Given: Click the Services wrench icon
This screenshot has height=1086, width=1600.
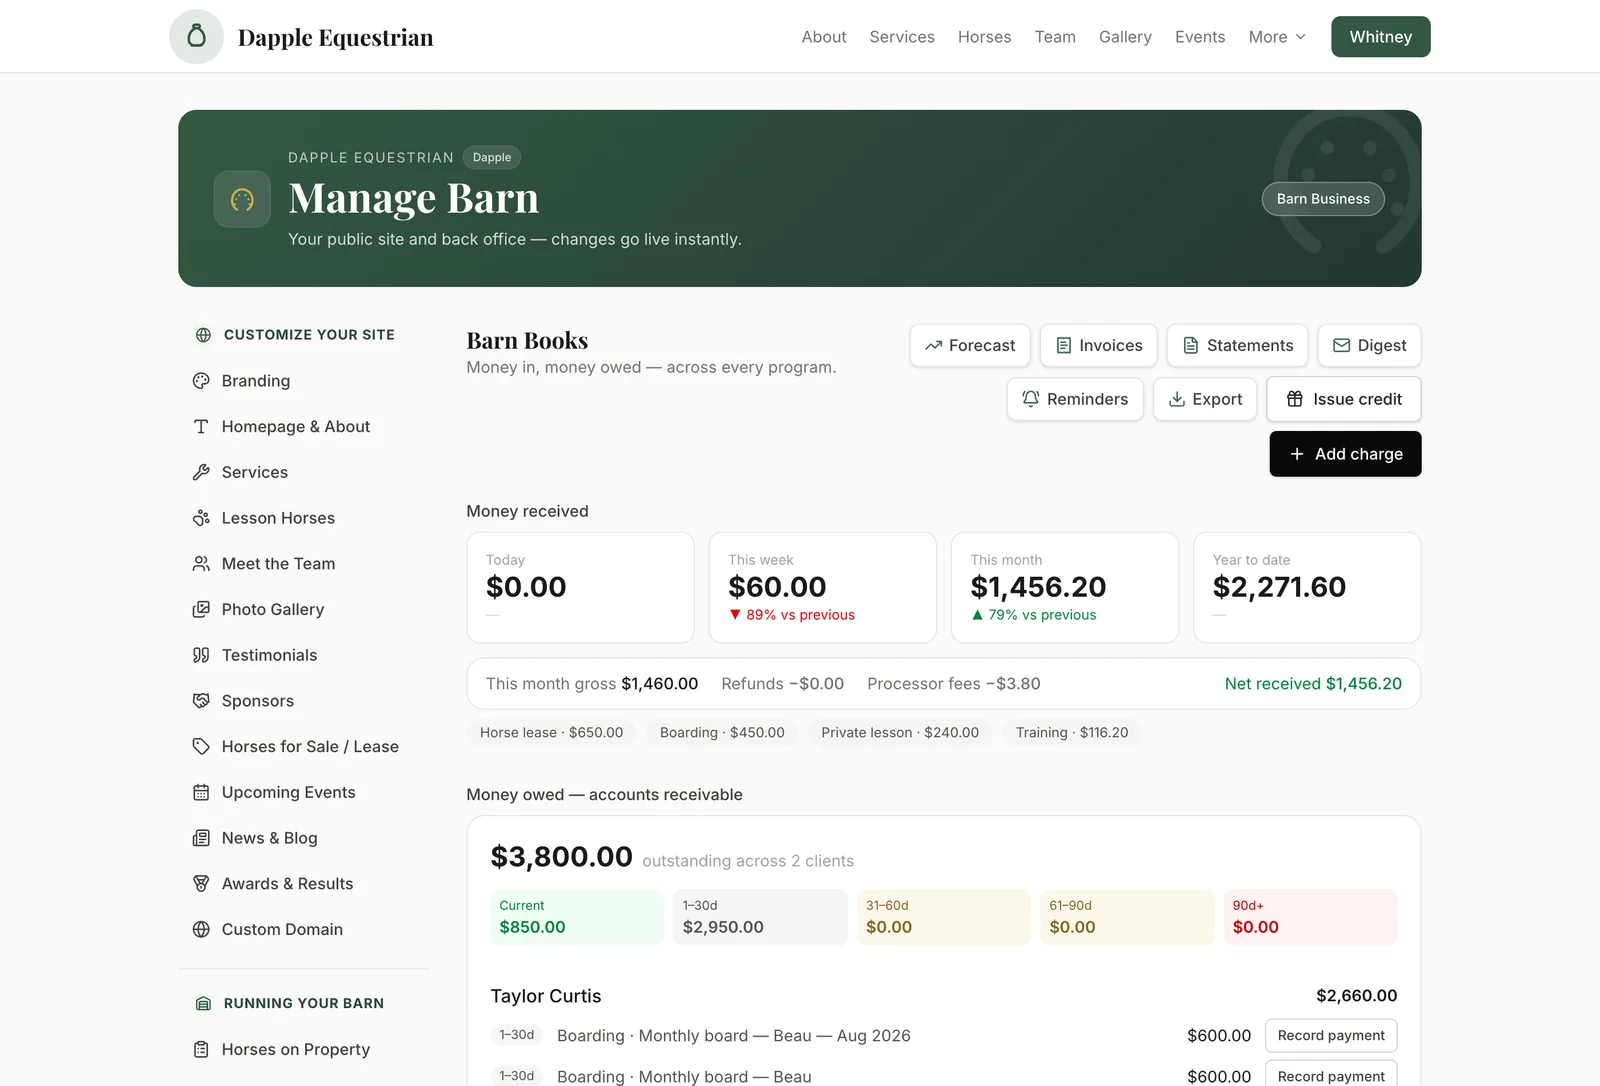Looking at the screenshot, I should tap(201, 472).
